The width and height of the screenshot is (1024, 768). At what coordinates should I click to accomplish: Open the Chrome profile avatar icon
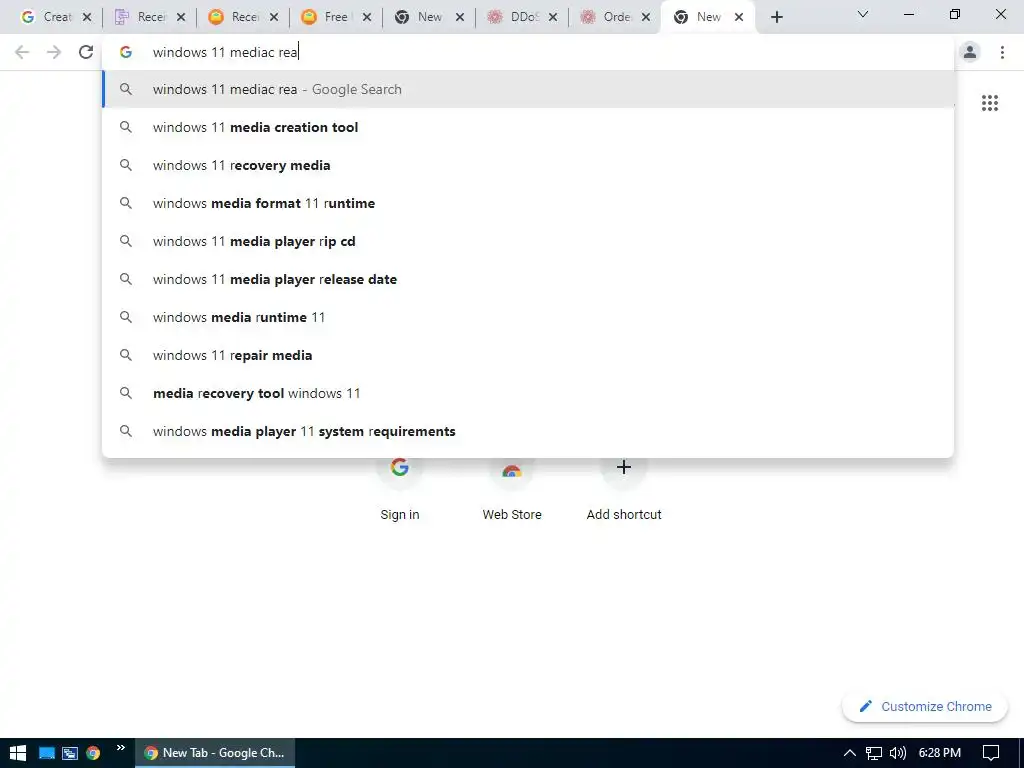point(970,52)
